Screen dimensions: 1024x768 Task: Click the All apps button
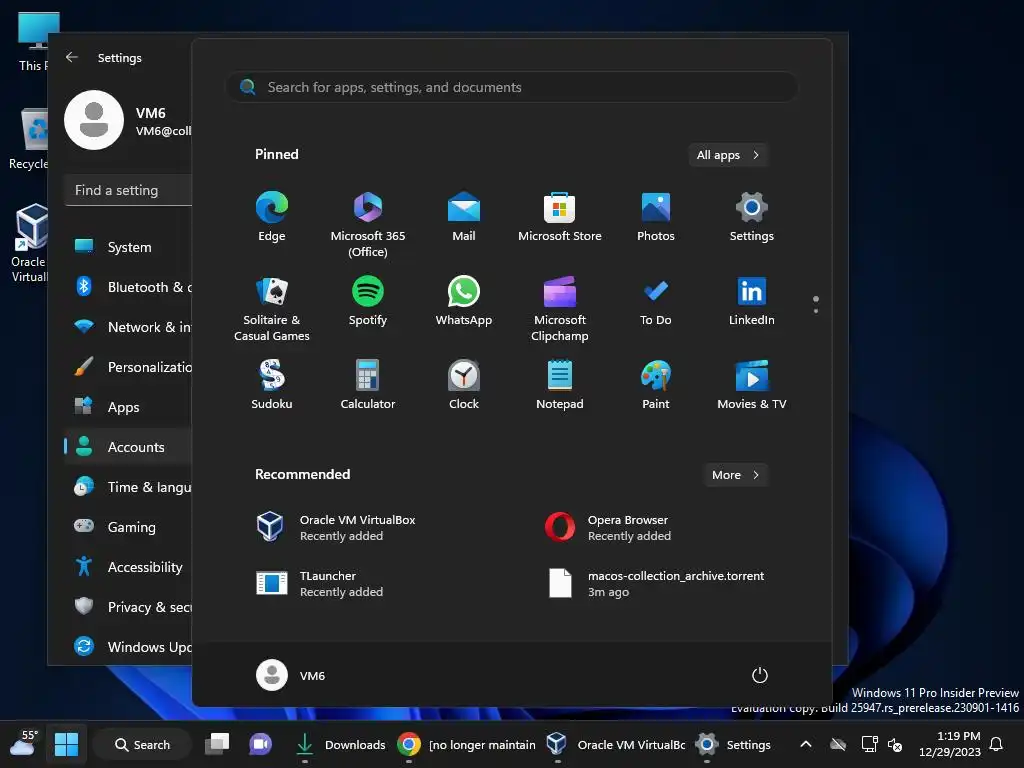click(x=728, y=155)
